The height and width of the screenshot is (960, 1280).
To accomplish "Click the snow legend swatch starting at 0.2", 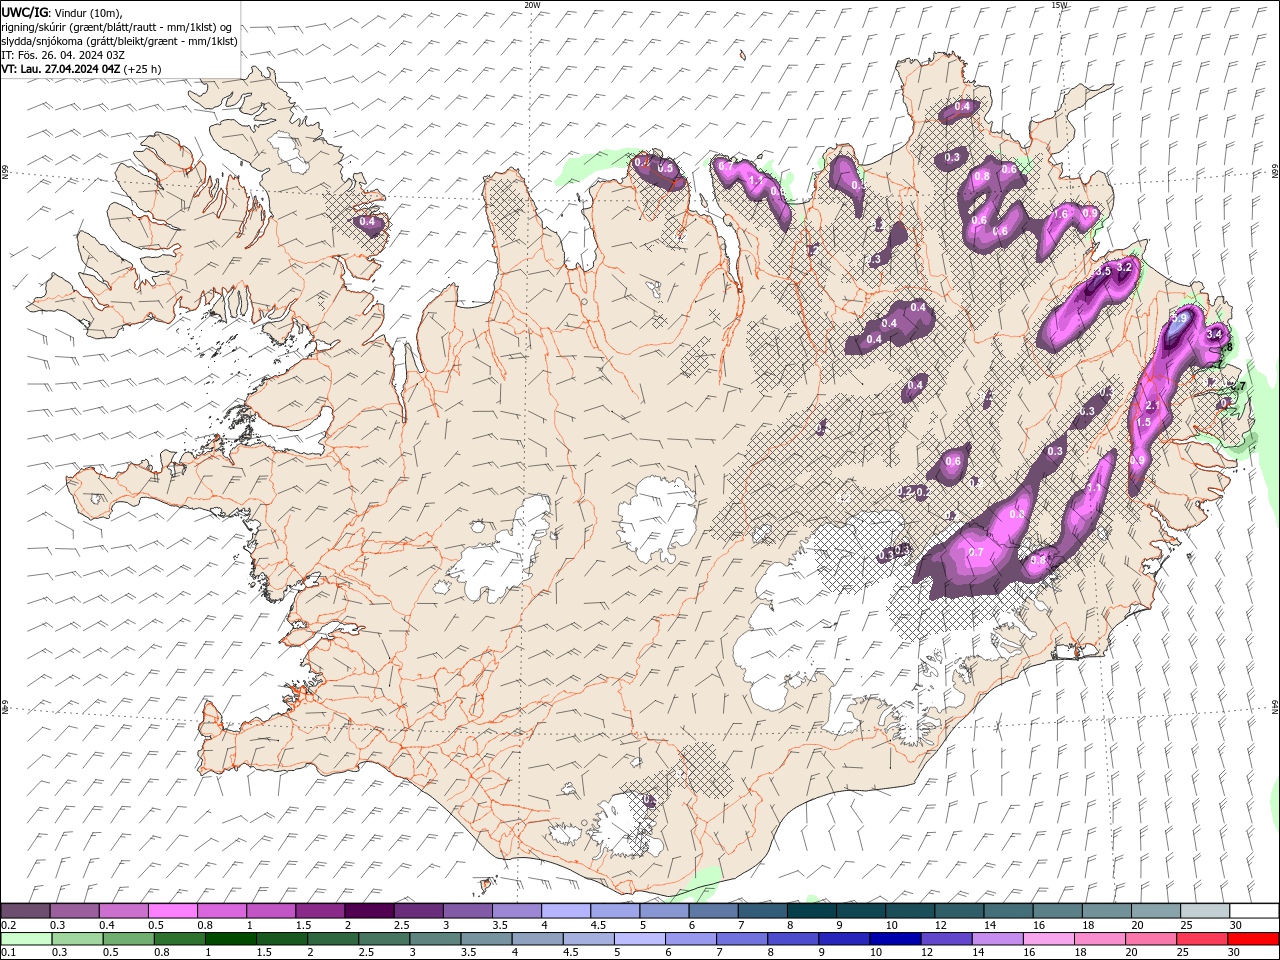I will pos(25,911).
